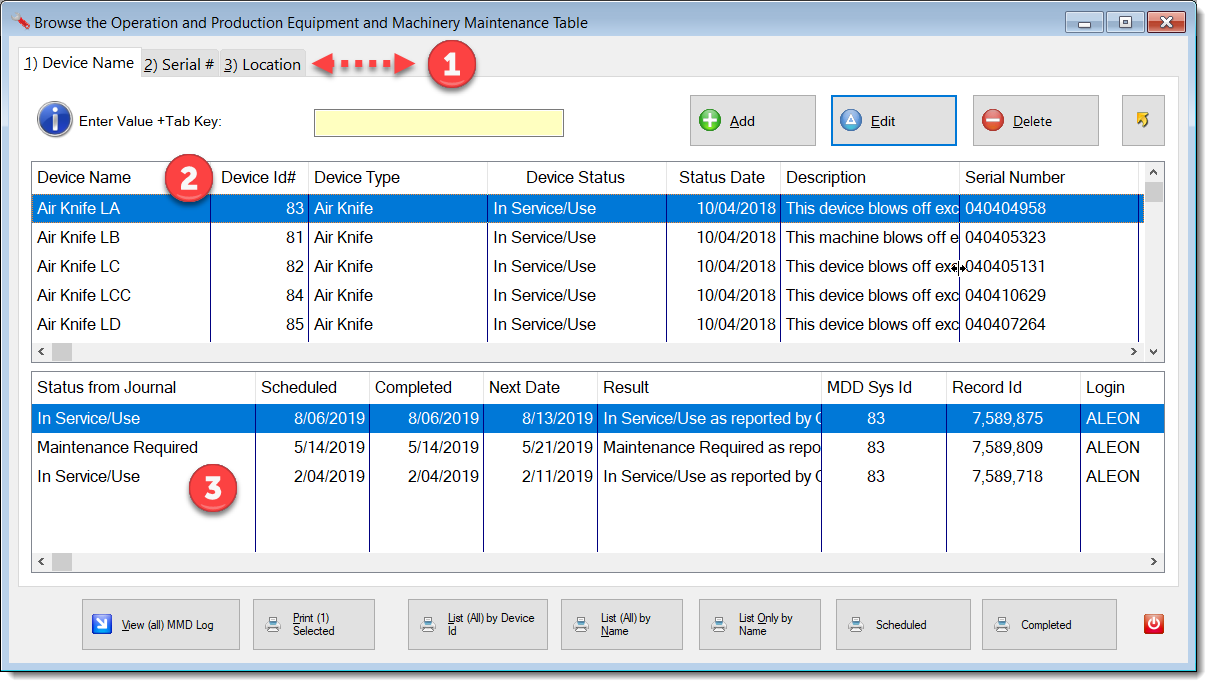The image size is (1212, 687).
Task: Switch to the Serial # tab
Action: 179,65
